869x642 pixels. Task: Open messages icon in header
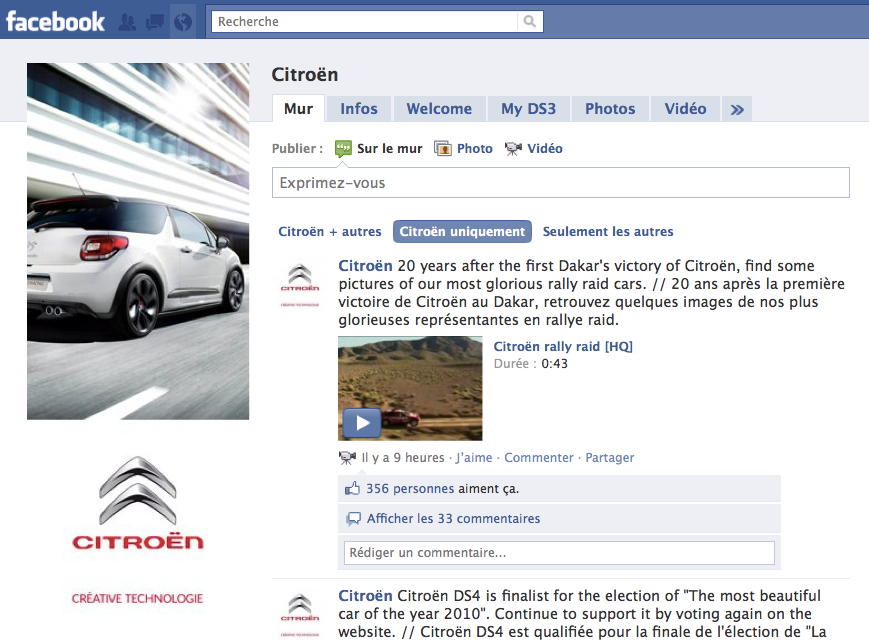[155, 22]
